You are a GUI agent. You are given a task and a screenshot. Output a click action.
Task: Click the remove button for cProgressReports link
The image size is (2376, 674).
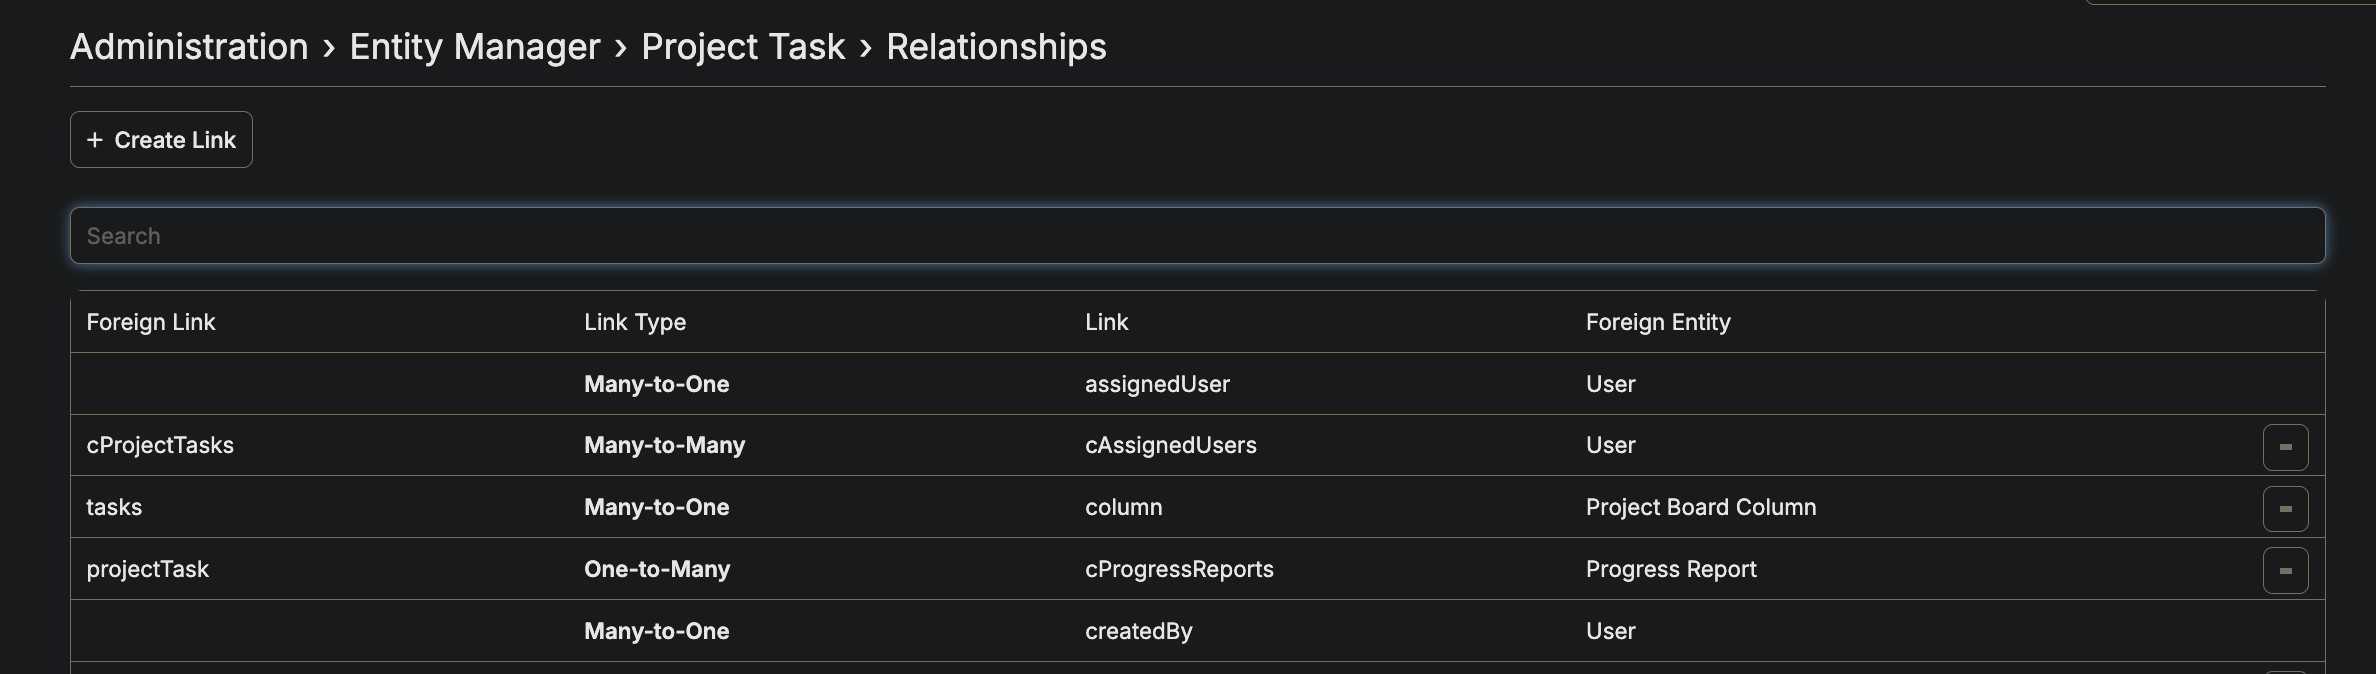(2285, 571)
